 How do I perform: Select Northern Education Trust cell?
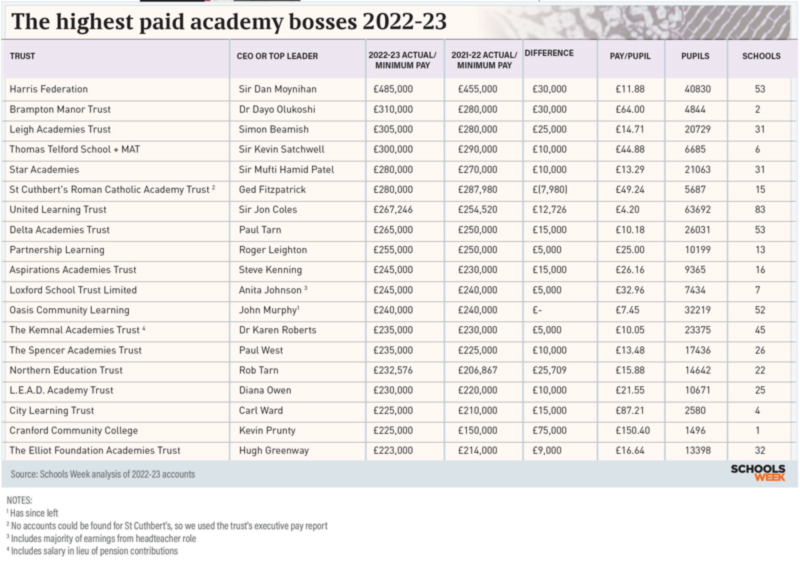(66, 370)
